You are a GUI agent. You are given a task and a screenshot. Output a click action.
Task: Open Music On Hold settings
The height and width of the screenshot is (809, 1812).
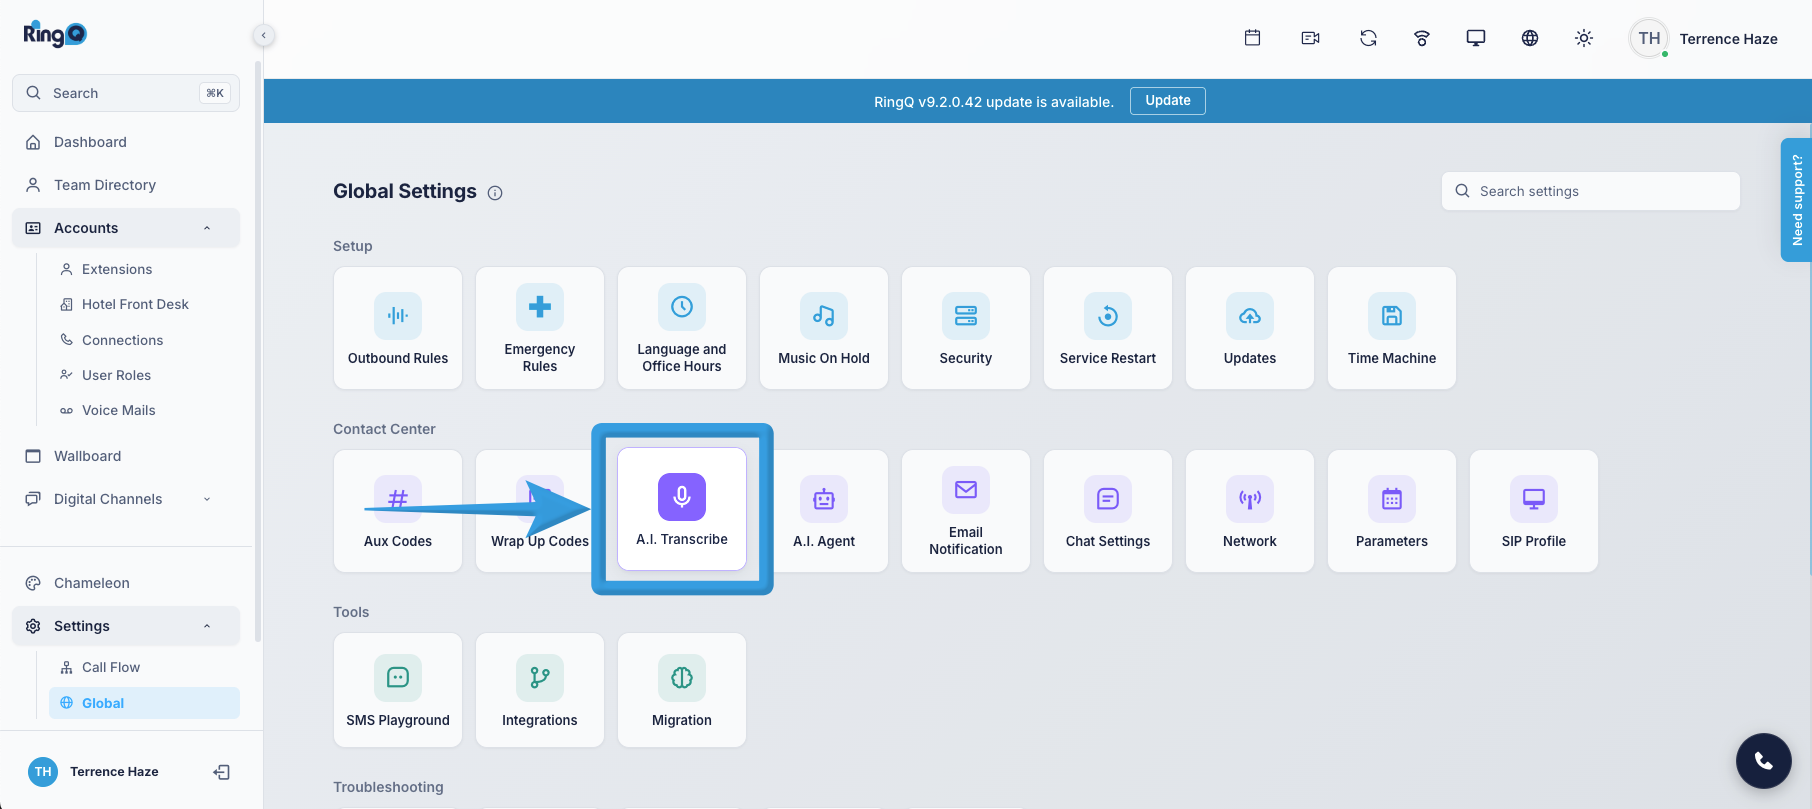[x=824, y=328]
